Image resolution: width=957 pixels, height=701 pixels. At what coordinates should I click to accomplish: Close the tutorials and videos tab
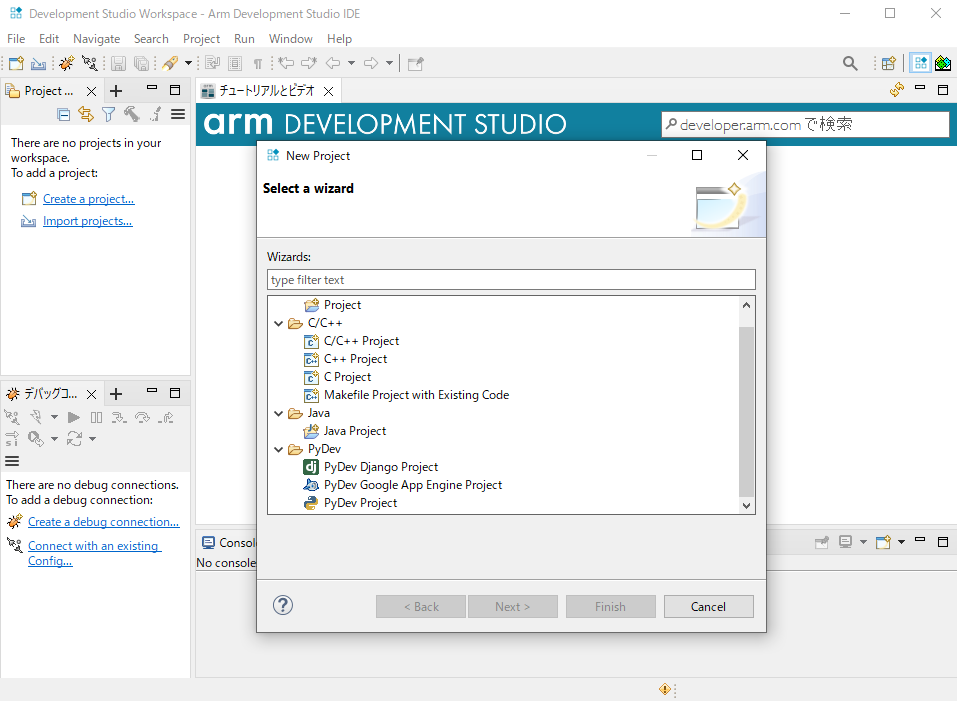pos(328,92)
